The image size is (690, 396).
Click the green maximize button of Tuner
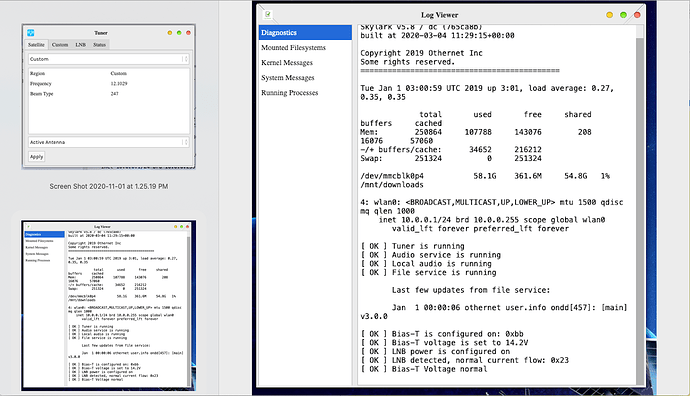pos(179,33)
